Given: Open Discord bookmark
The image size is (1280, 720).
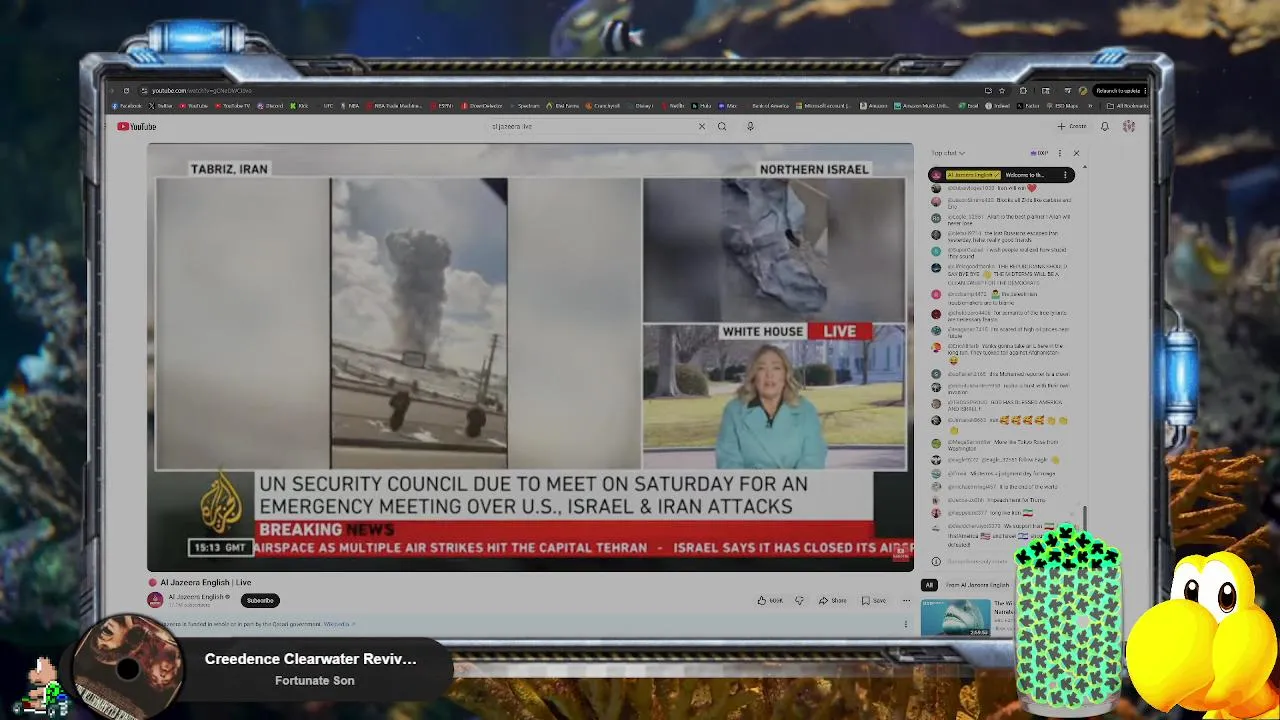Looking at the screenshot, I should [x=270, y=106].
